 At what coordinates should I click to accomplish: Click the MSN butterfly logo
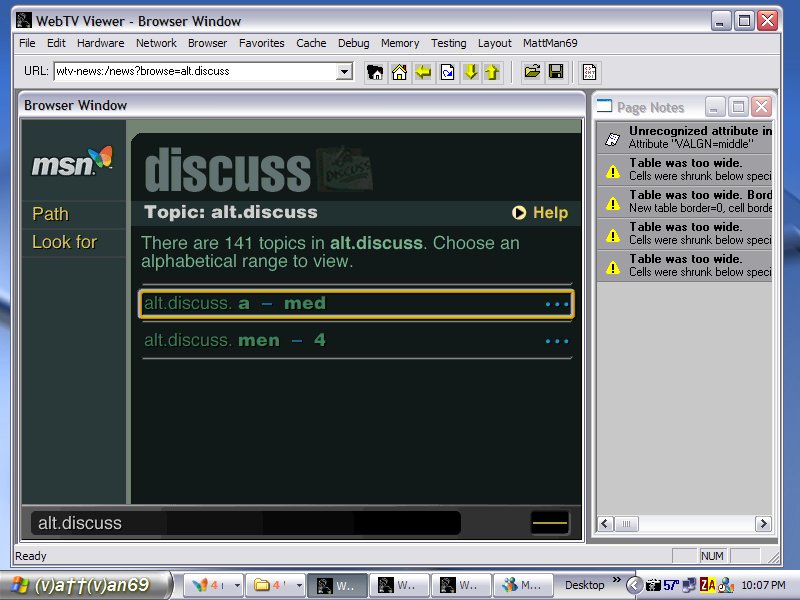pyautogui.click(x=72, y=161)
